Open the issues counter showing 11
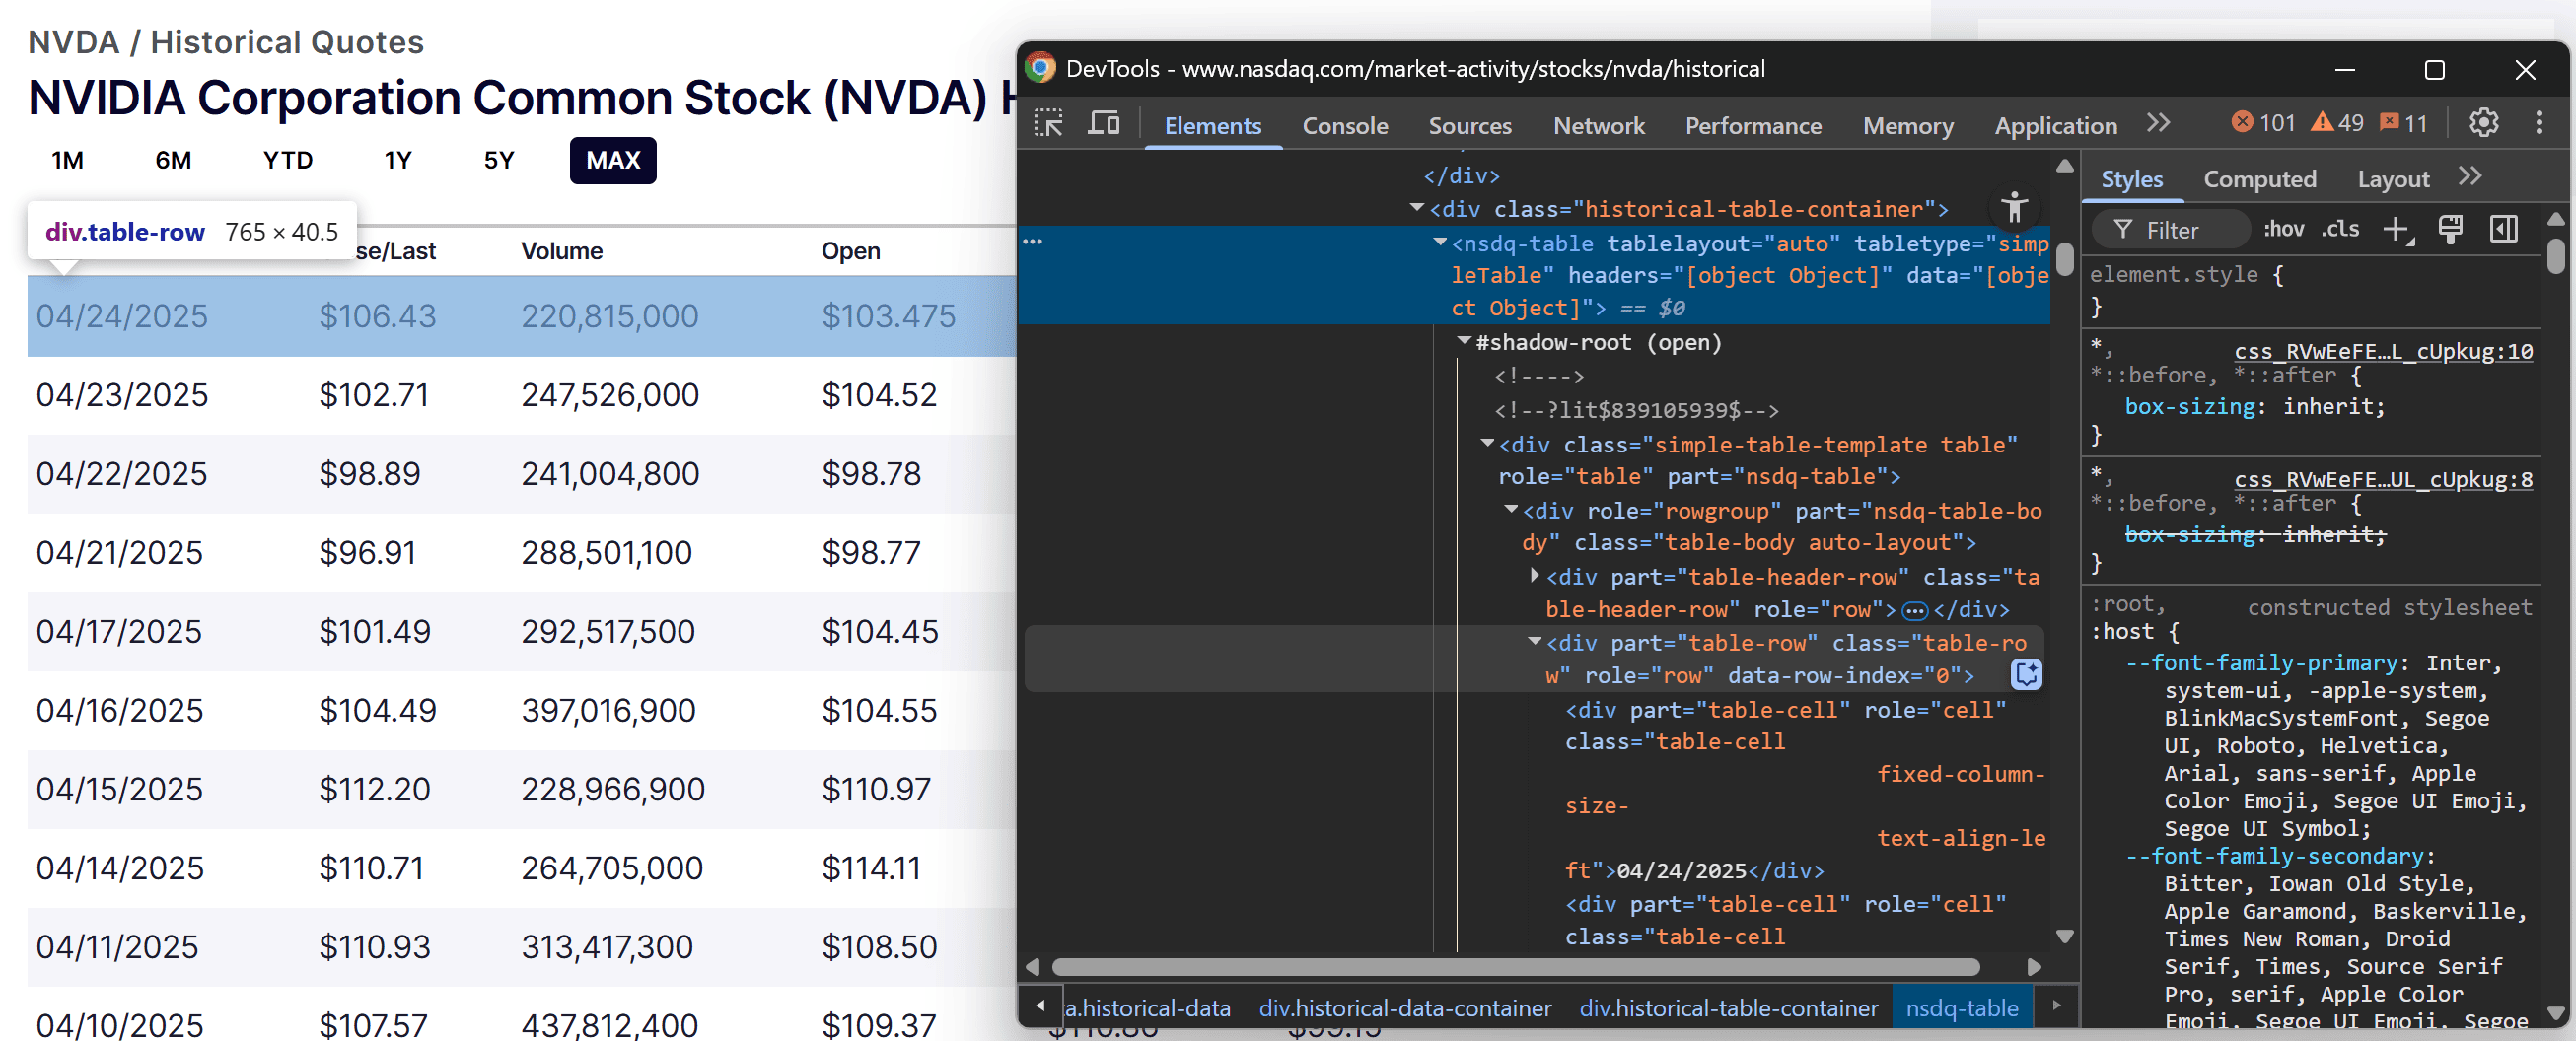The height and width of the screenshot is (1041, 2576). [x=2404, y=123]
